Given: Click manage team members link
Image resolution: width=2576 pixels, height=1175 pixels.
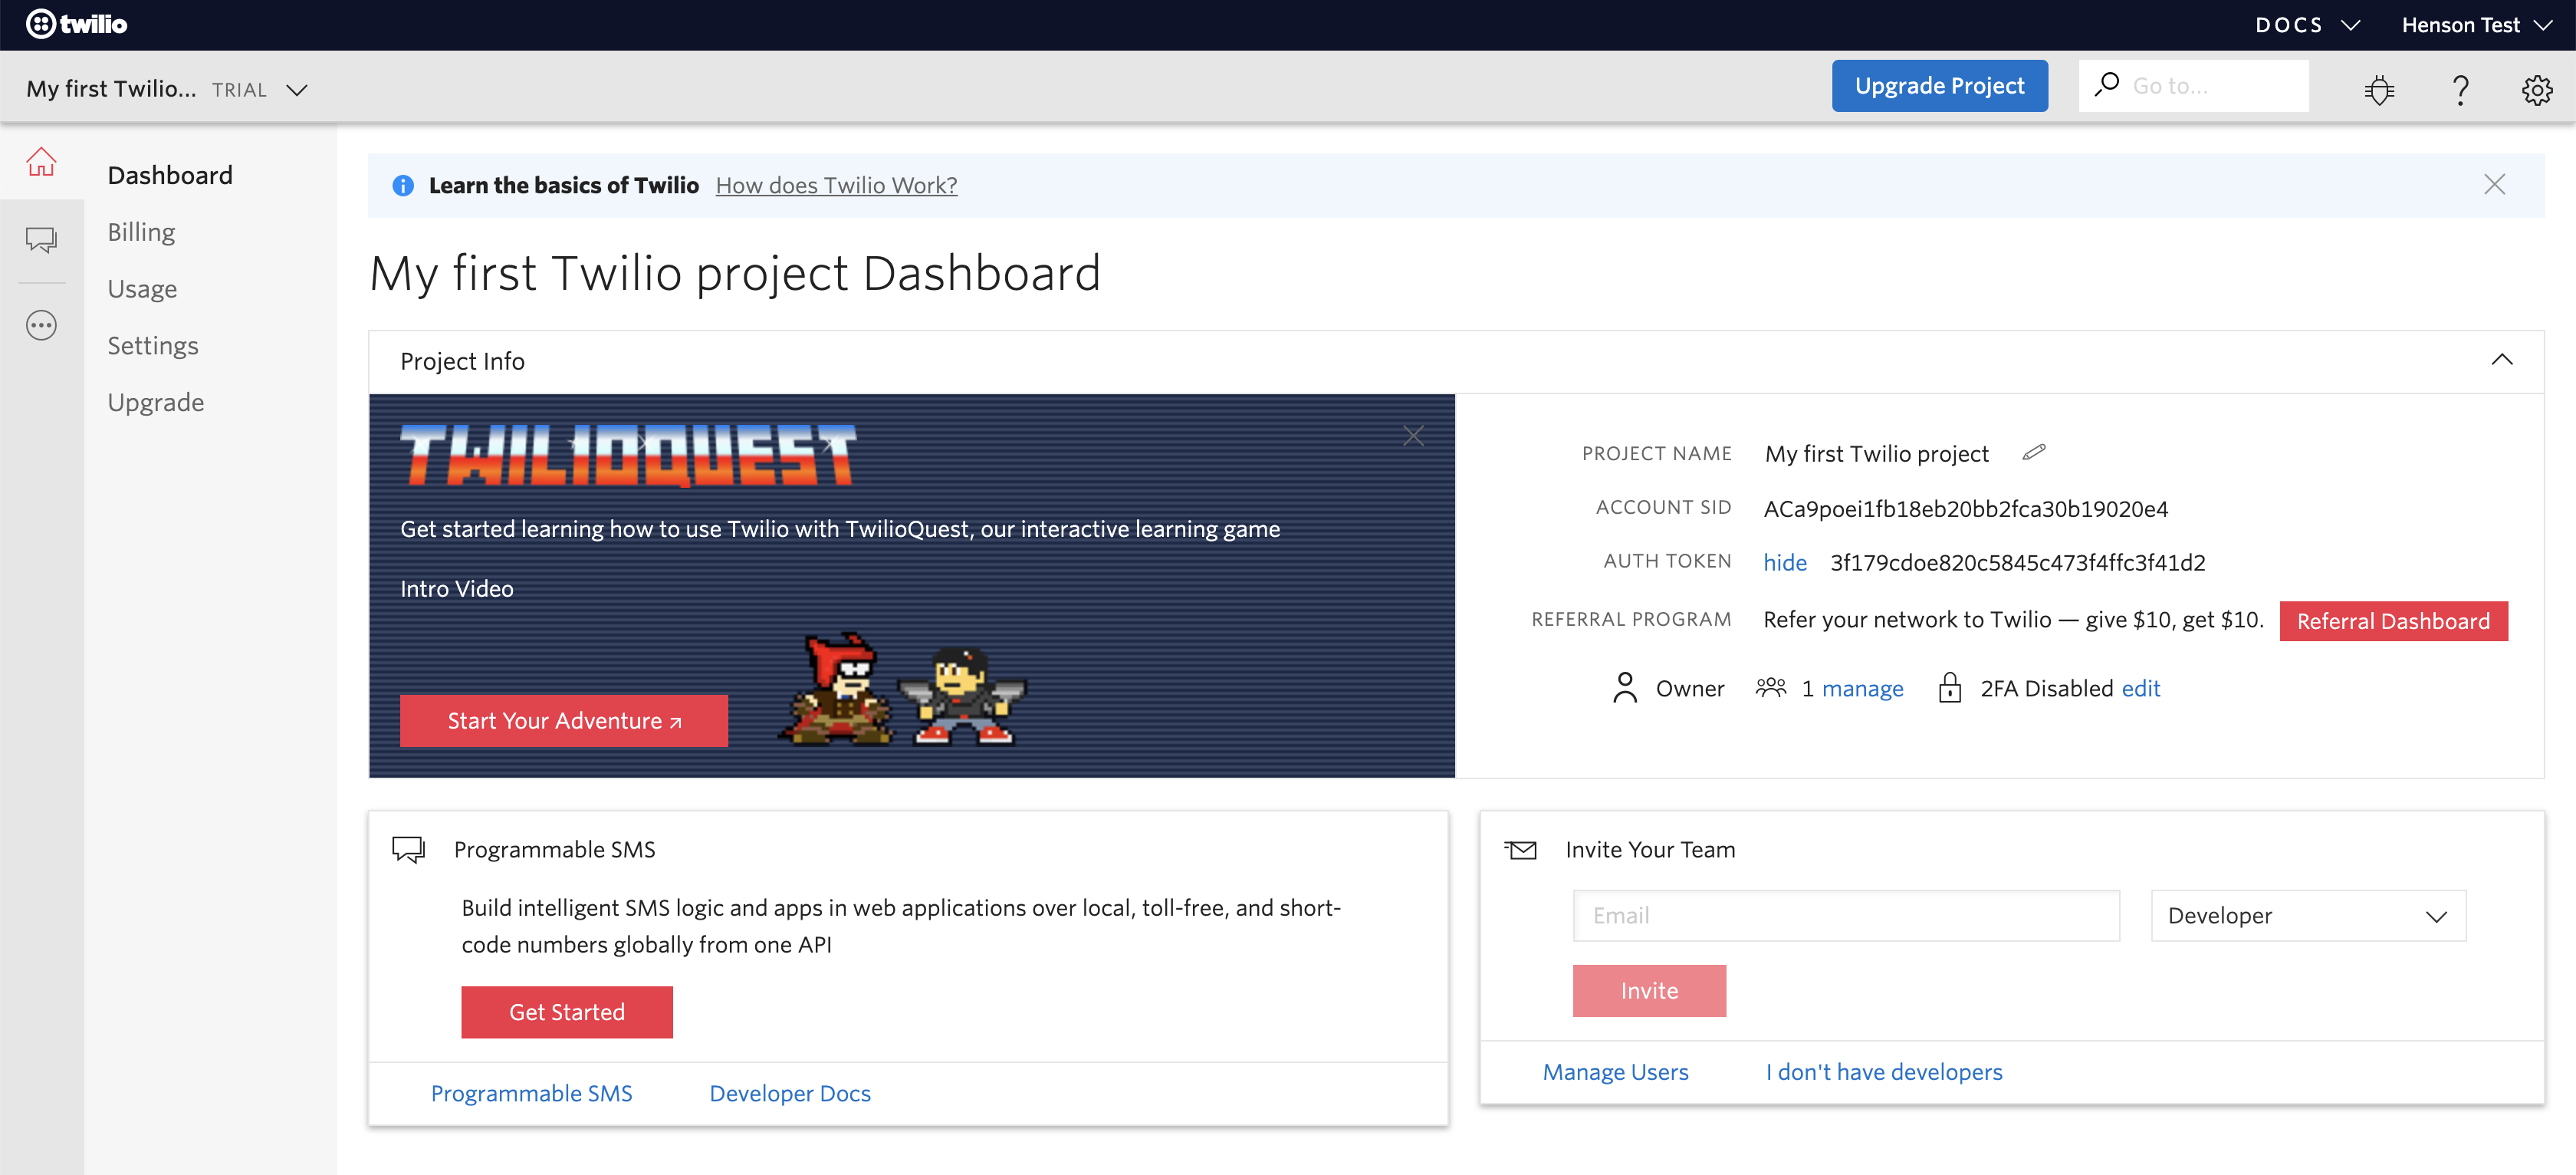Looking at the screenshot, I should click(x=1862, y=688).
